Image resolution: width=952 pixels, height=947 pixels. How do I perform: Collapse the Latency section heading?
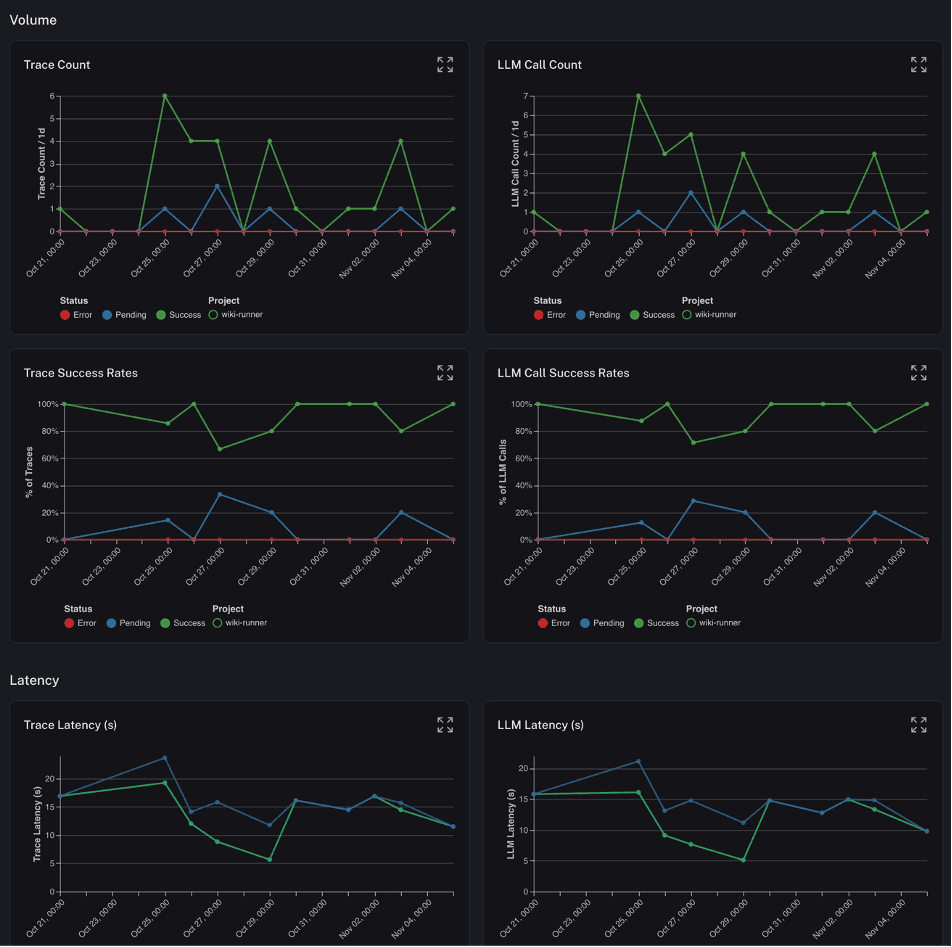(34, 680)
